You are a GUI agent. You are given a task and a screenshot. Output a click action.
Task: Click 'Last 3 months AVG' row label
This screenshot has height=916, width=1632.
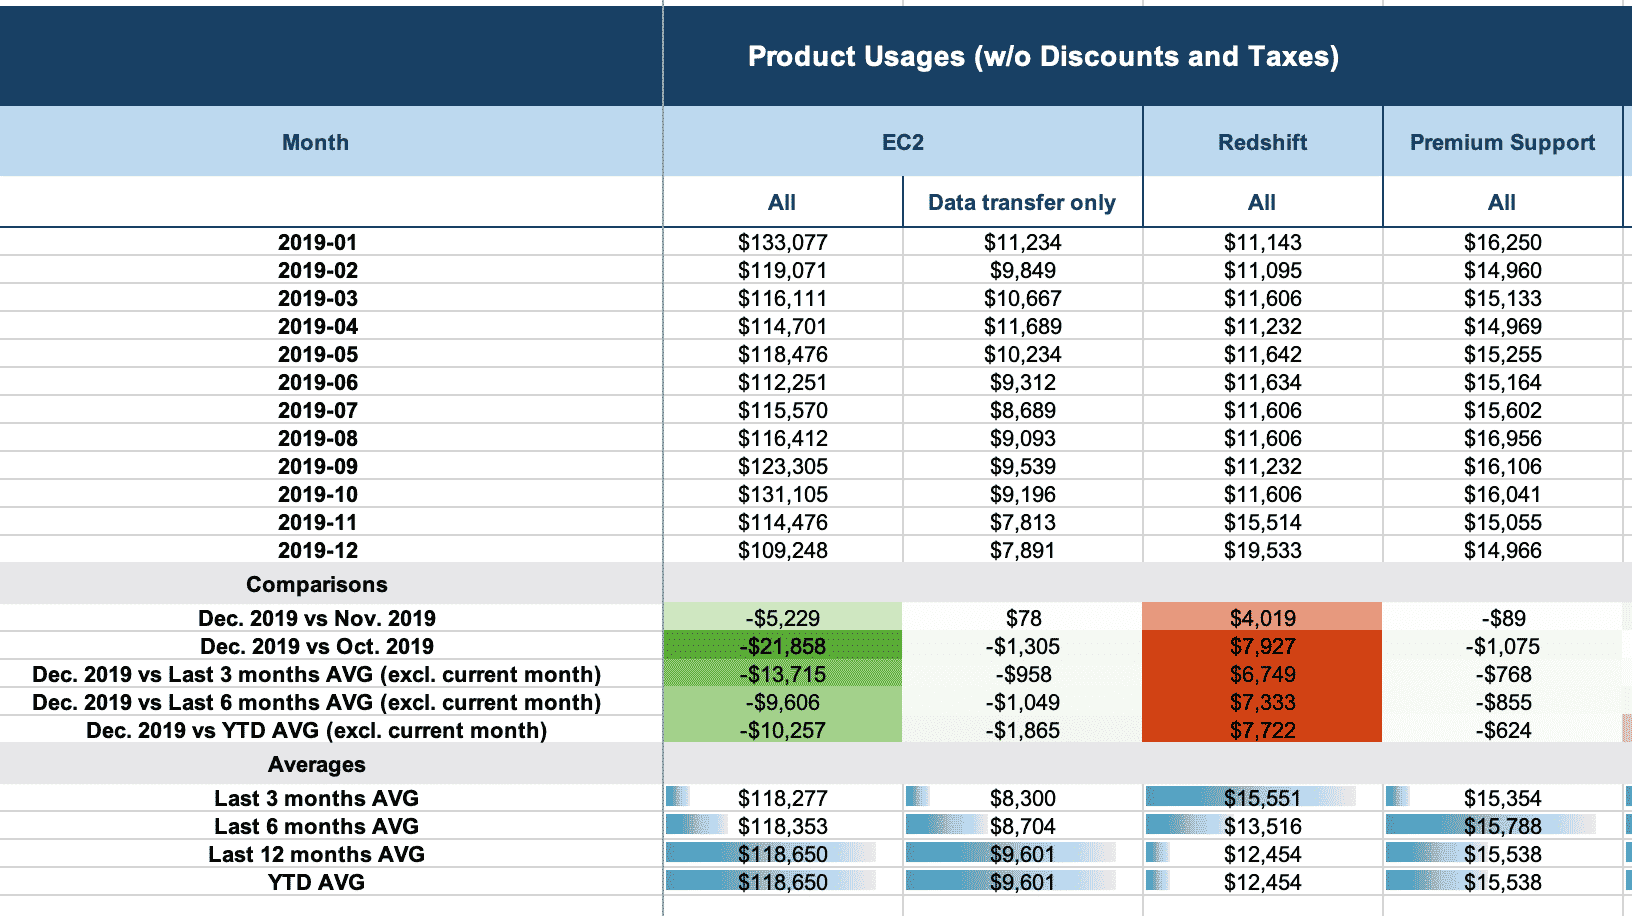coord(317,798)
